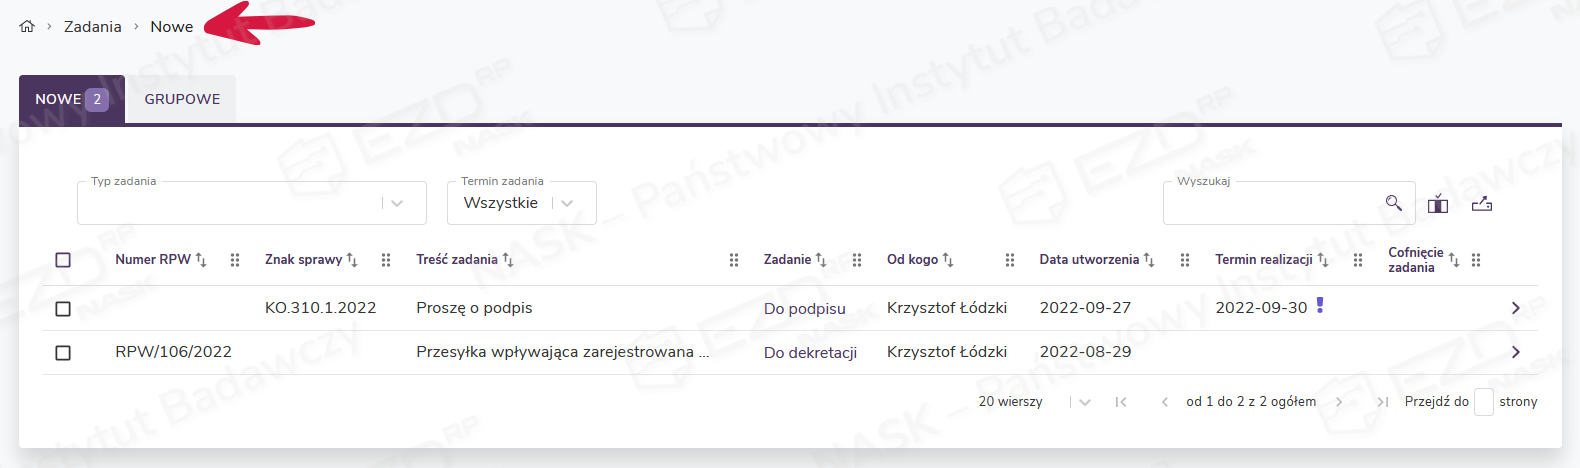Check the box for Proszę o podpis row

coord(63,309)
